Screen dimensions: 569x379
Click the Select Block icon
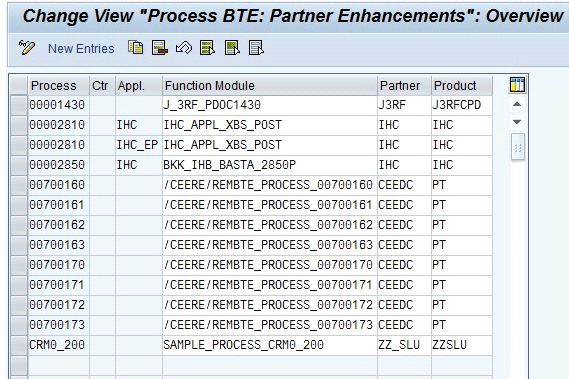coord(232,48)
